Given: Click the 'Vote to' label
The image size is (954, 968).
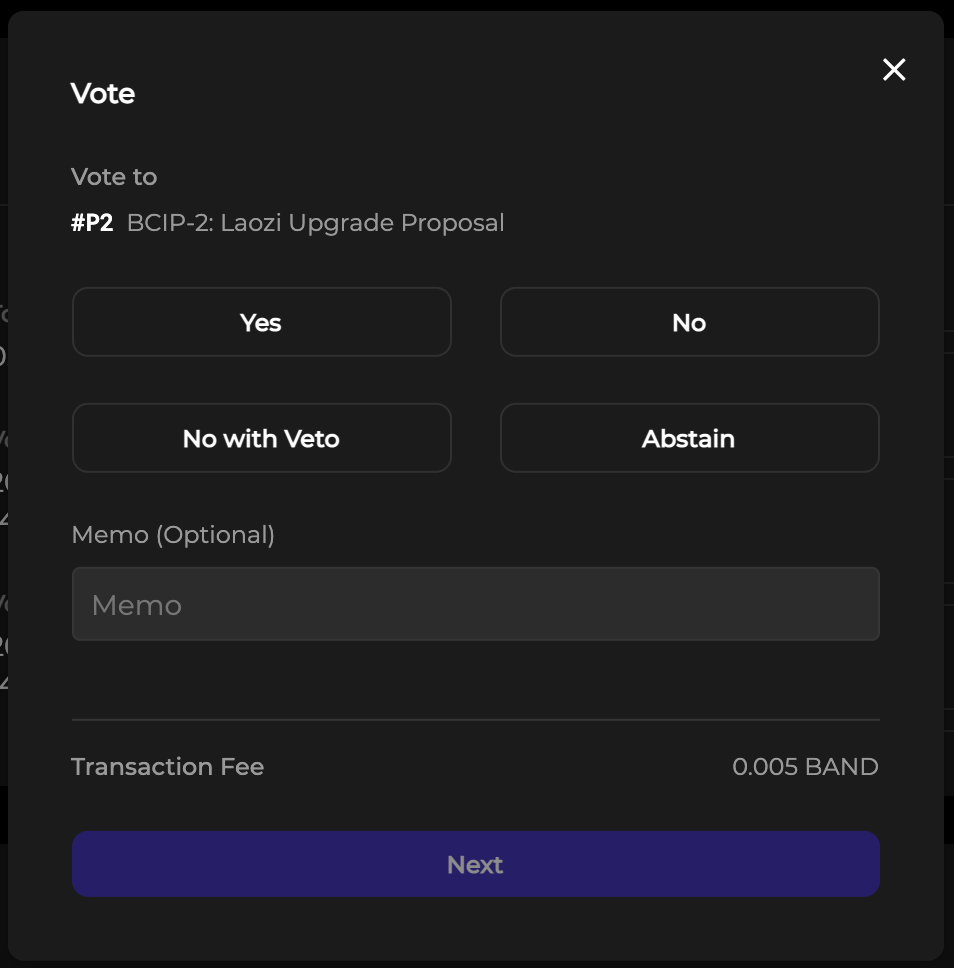Looking at the screenshot, I should point(114,177).
